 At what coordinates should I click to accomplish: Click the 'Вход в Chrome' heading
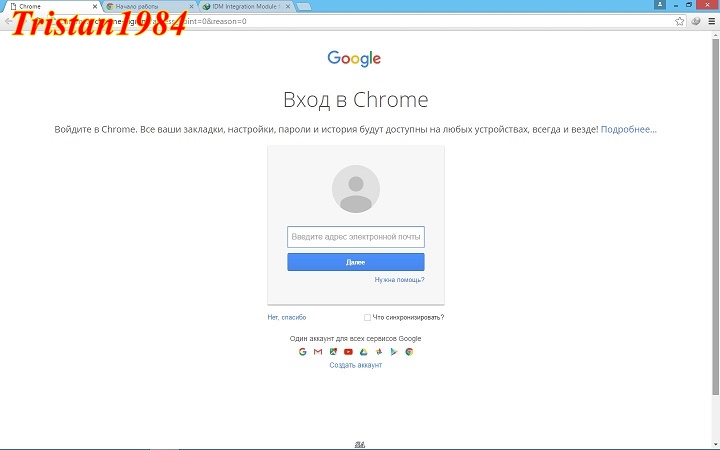pos(356,100)
